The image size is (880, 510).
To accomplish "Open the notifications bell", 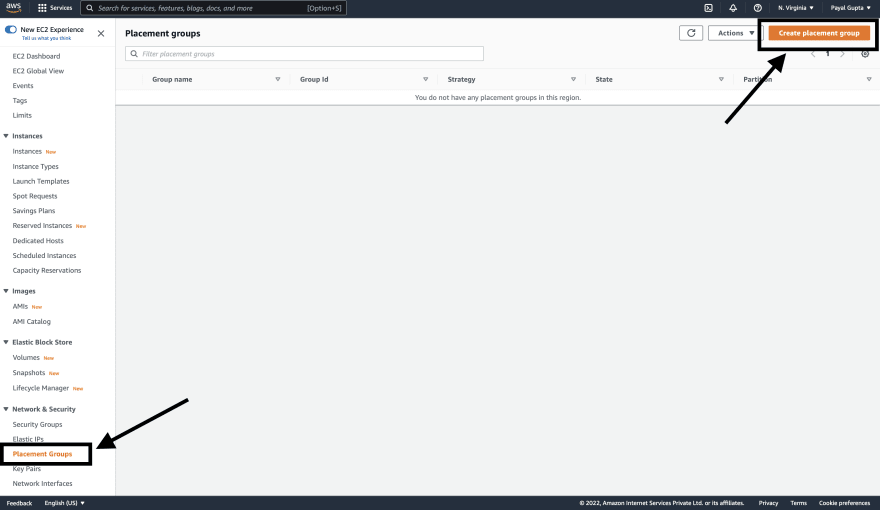I will coord(733,8).
